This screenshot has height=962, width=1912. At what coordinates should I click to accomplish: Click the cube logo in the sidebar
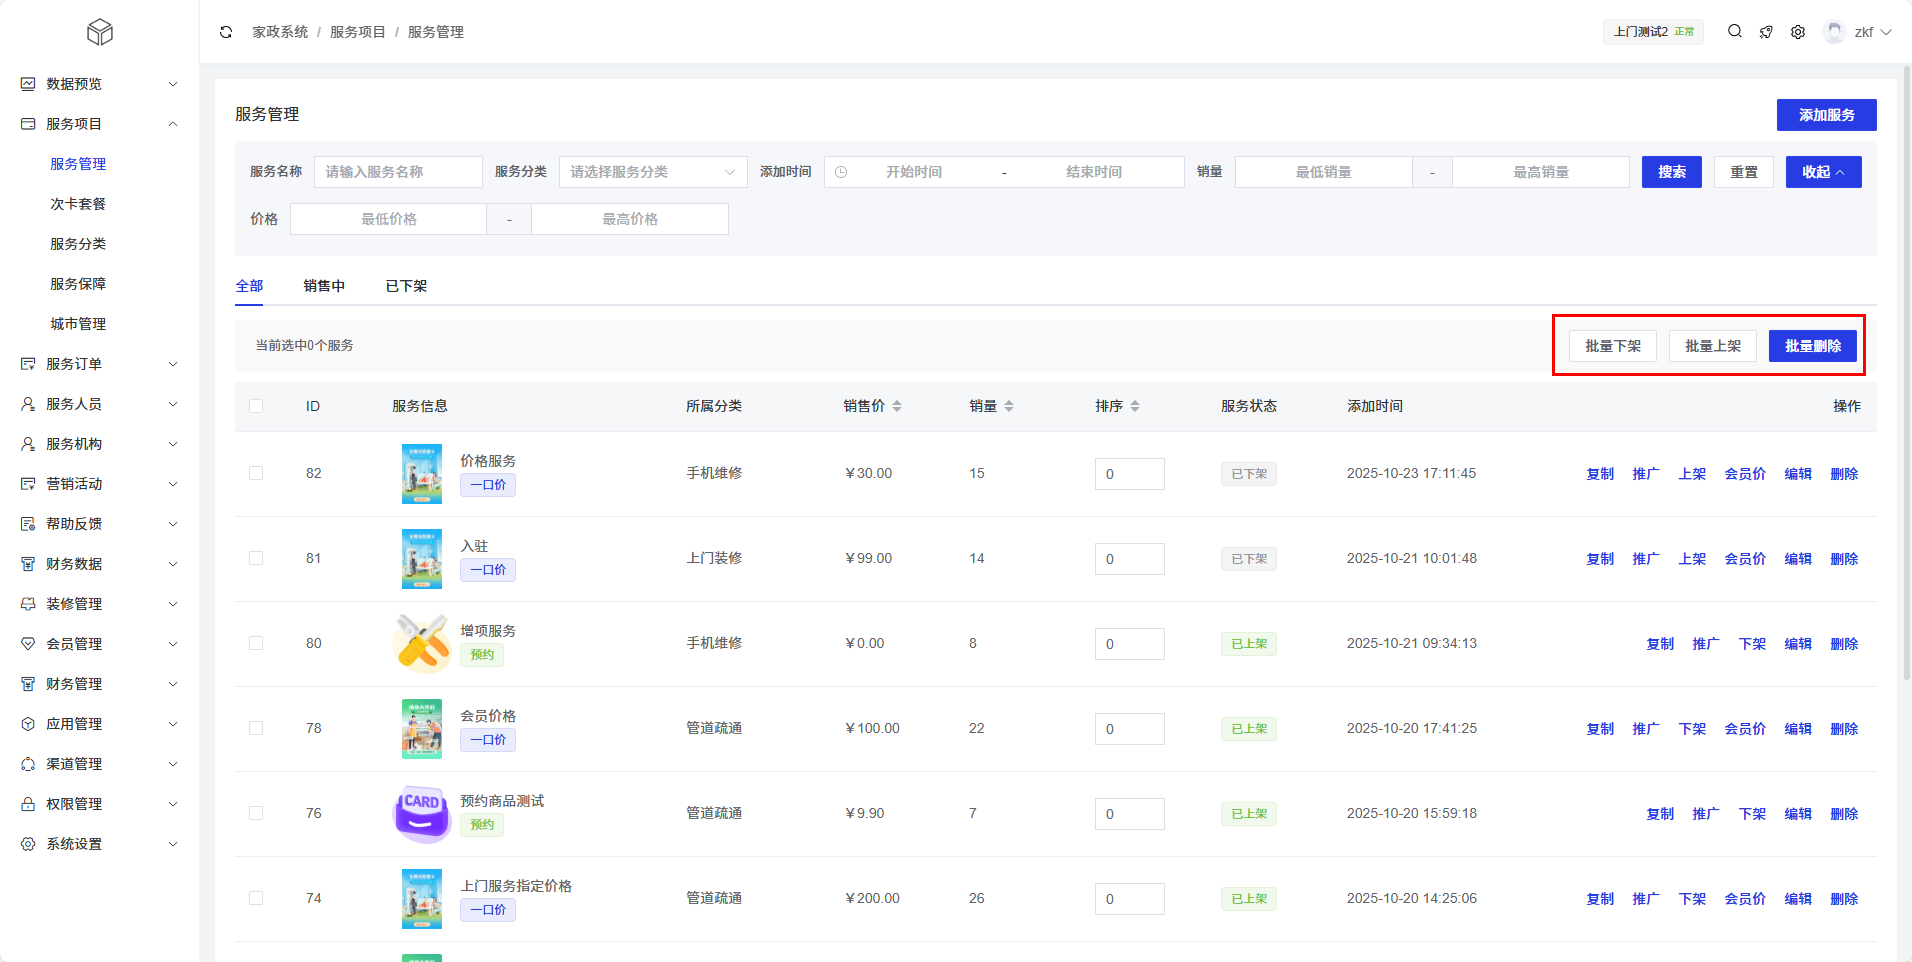(100, 32)
